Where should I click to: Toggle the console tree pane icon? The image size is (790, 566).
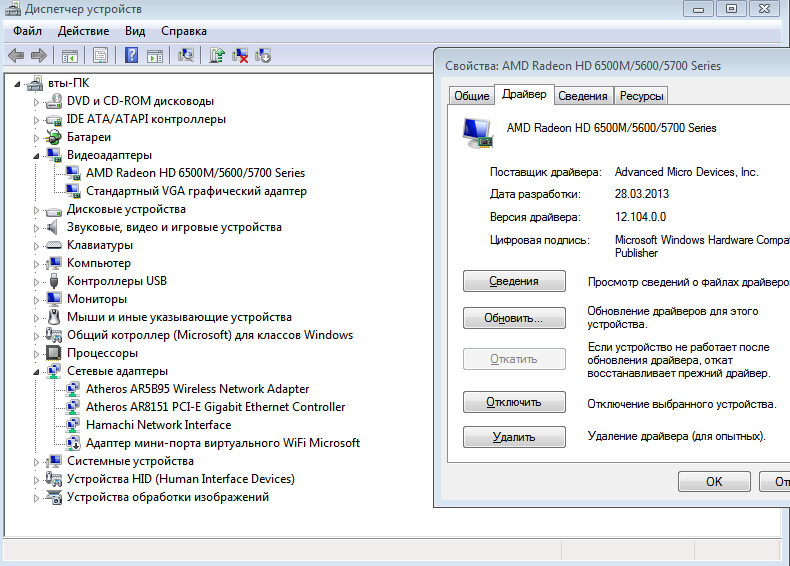(x=70, y=55)
